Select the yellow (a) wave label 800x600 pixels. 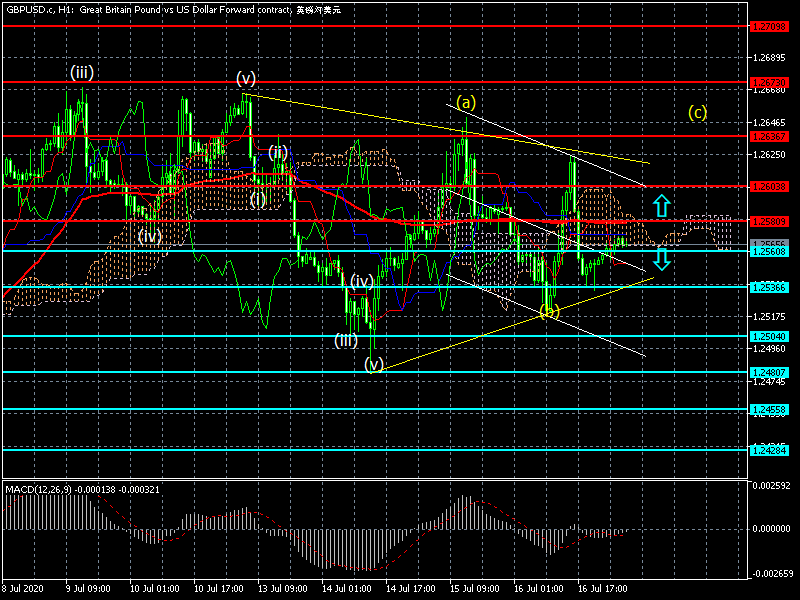pos(466,102)
